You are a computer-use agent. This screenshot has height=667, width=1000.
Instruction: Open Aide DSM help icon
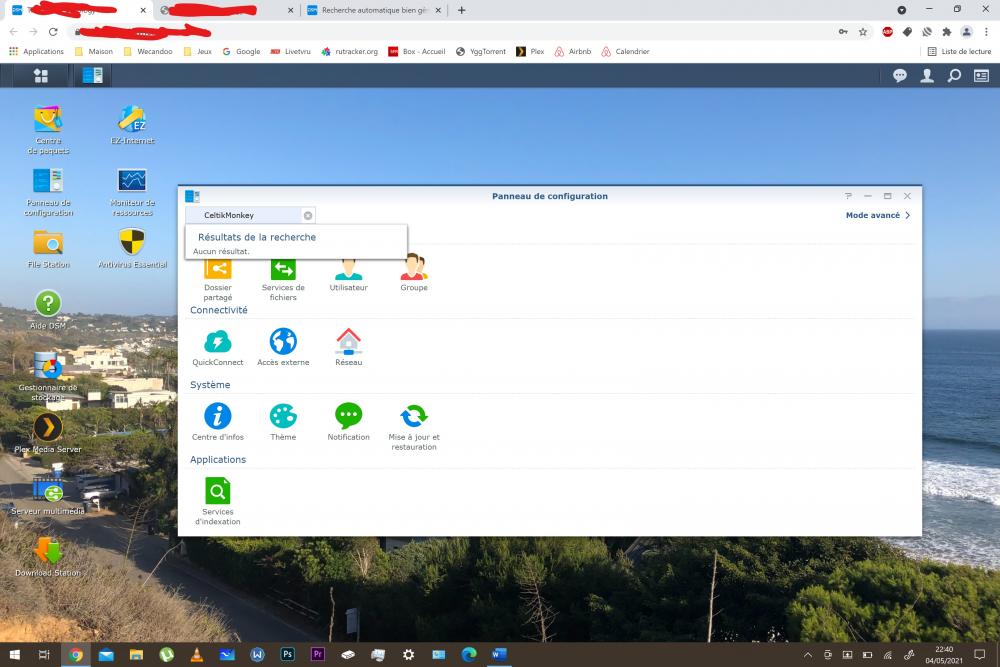pos(48,310)
